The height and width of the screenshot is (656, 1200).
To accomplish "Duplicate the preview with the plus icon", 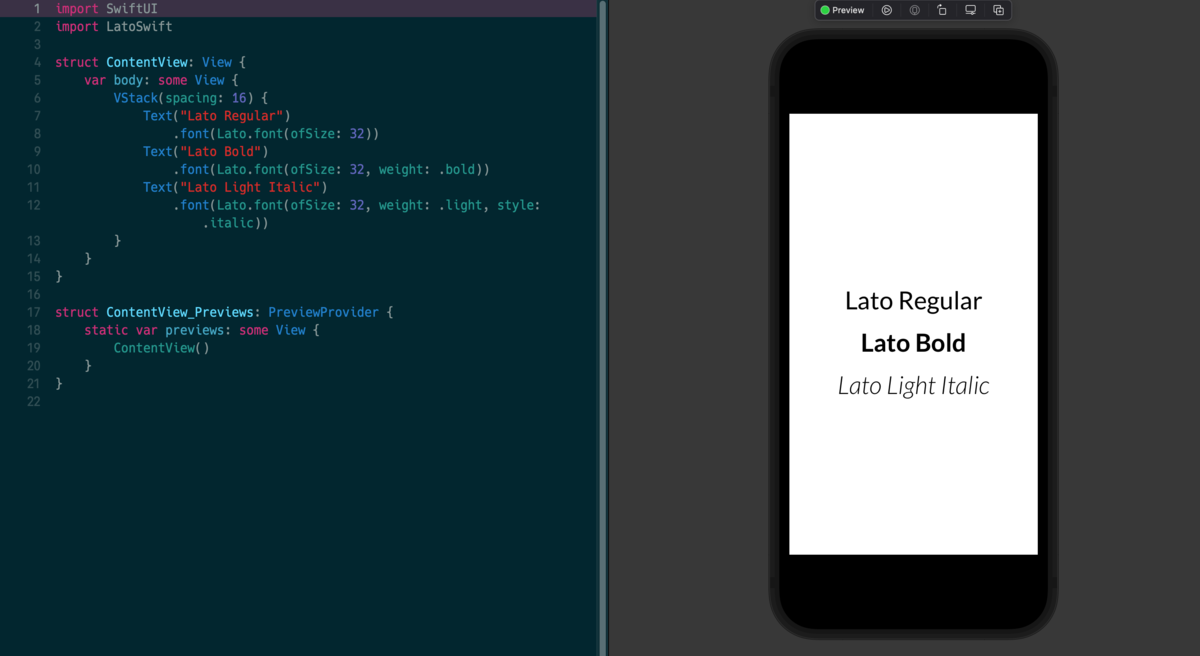I will pos(998,10).
